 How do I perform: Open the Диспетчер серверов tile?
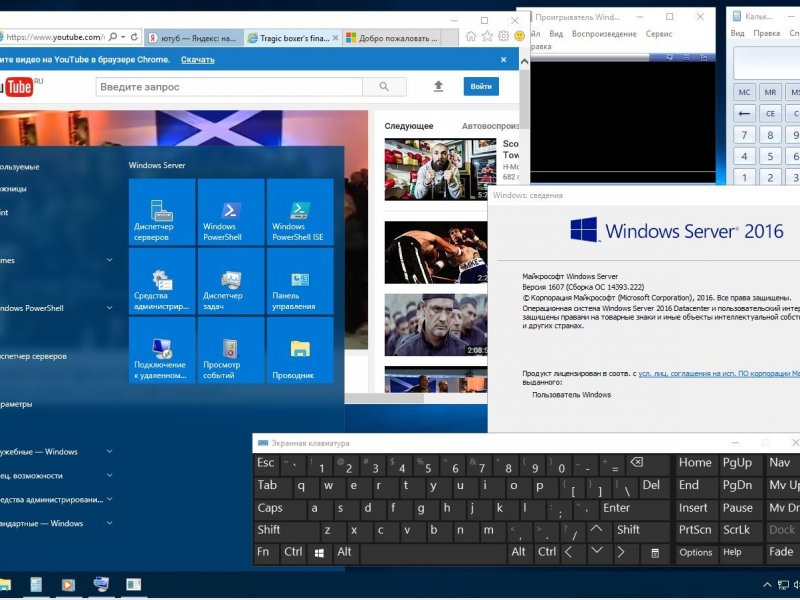tap(162, 212)
